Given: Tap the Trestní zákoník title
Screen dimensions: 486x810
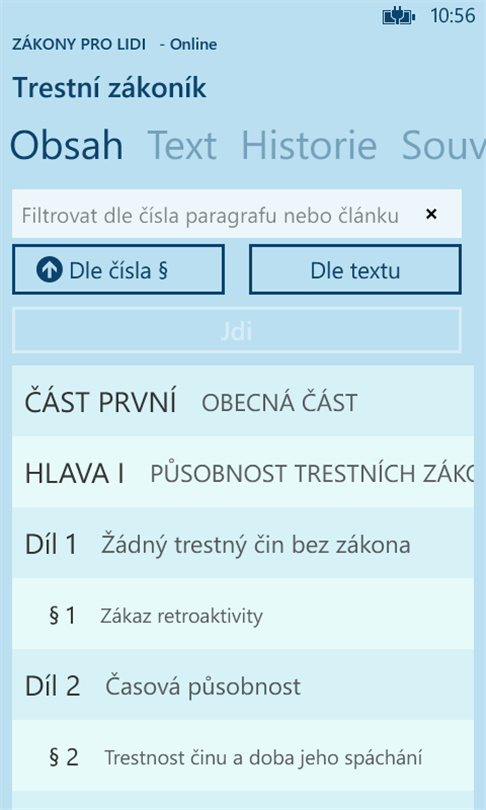Looking at the screenshot, I should point(109,87).
